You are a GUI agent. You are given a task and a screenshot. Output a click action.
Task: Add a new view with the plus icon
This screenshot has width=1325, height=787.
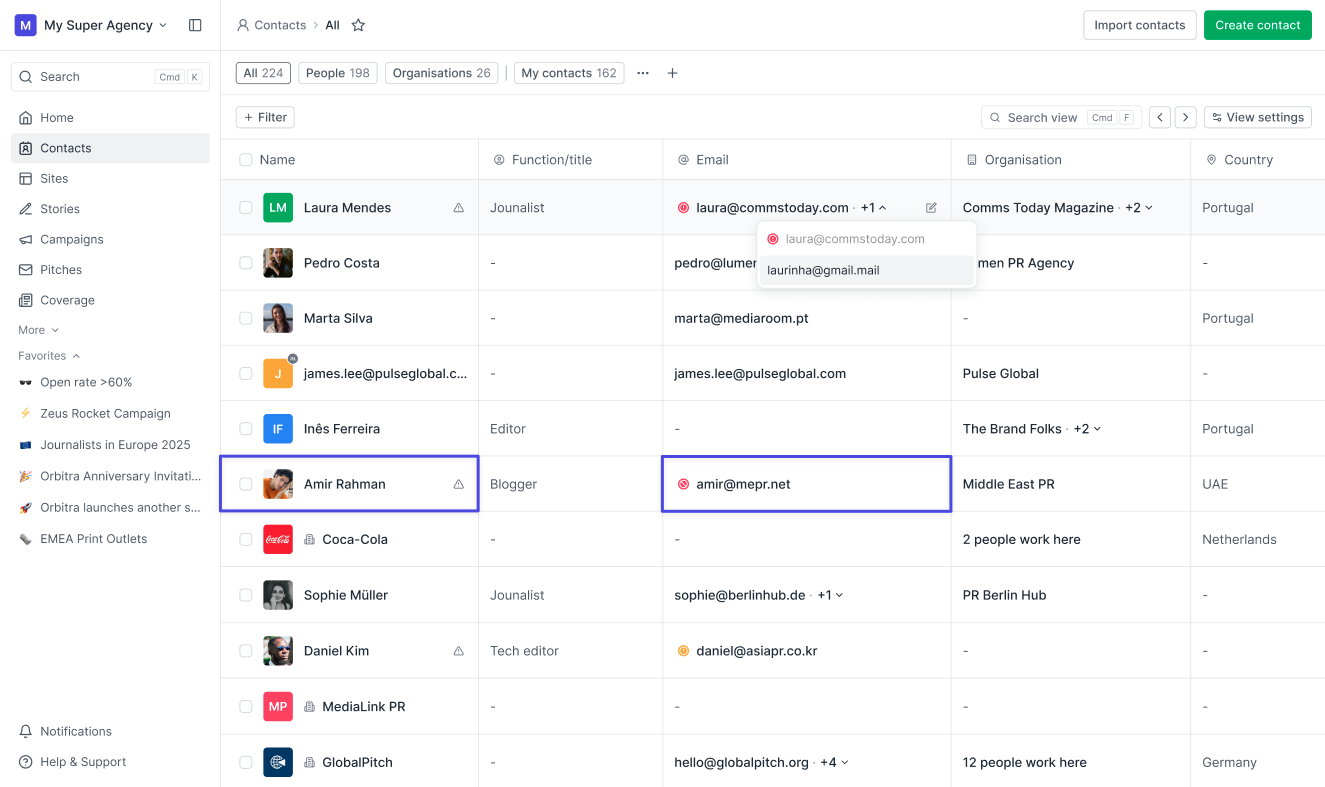click(x=672, y=73)
